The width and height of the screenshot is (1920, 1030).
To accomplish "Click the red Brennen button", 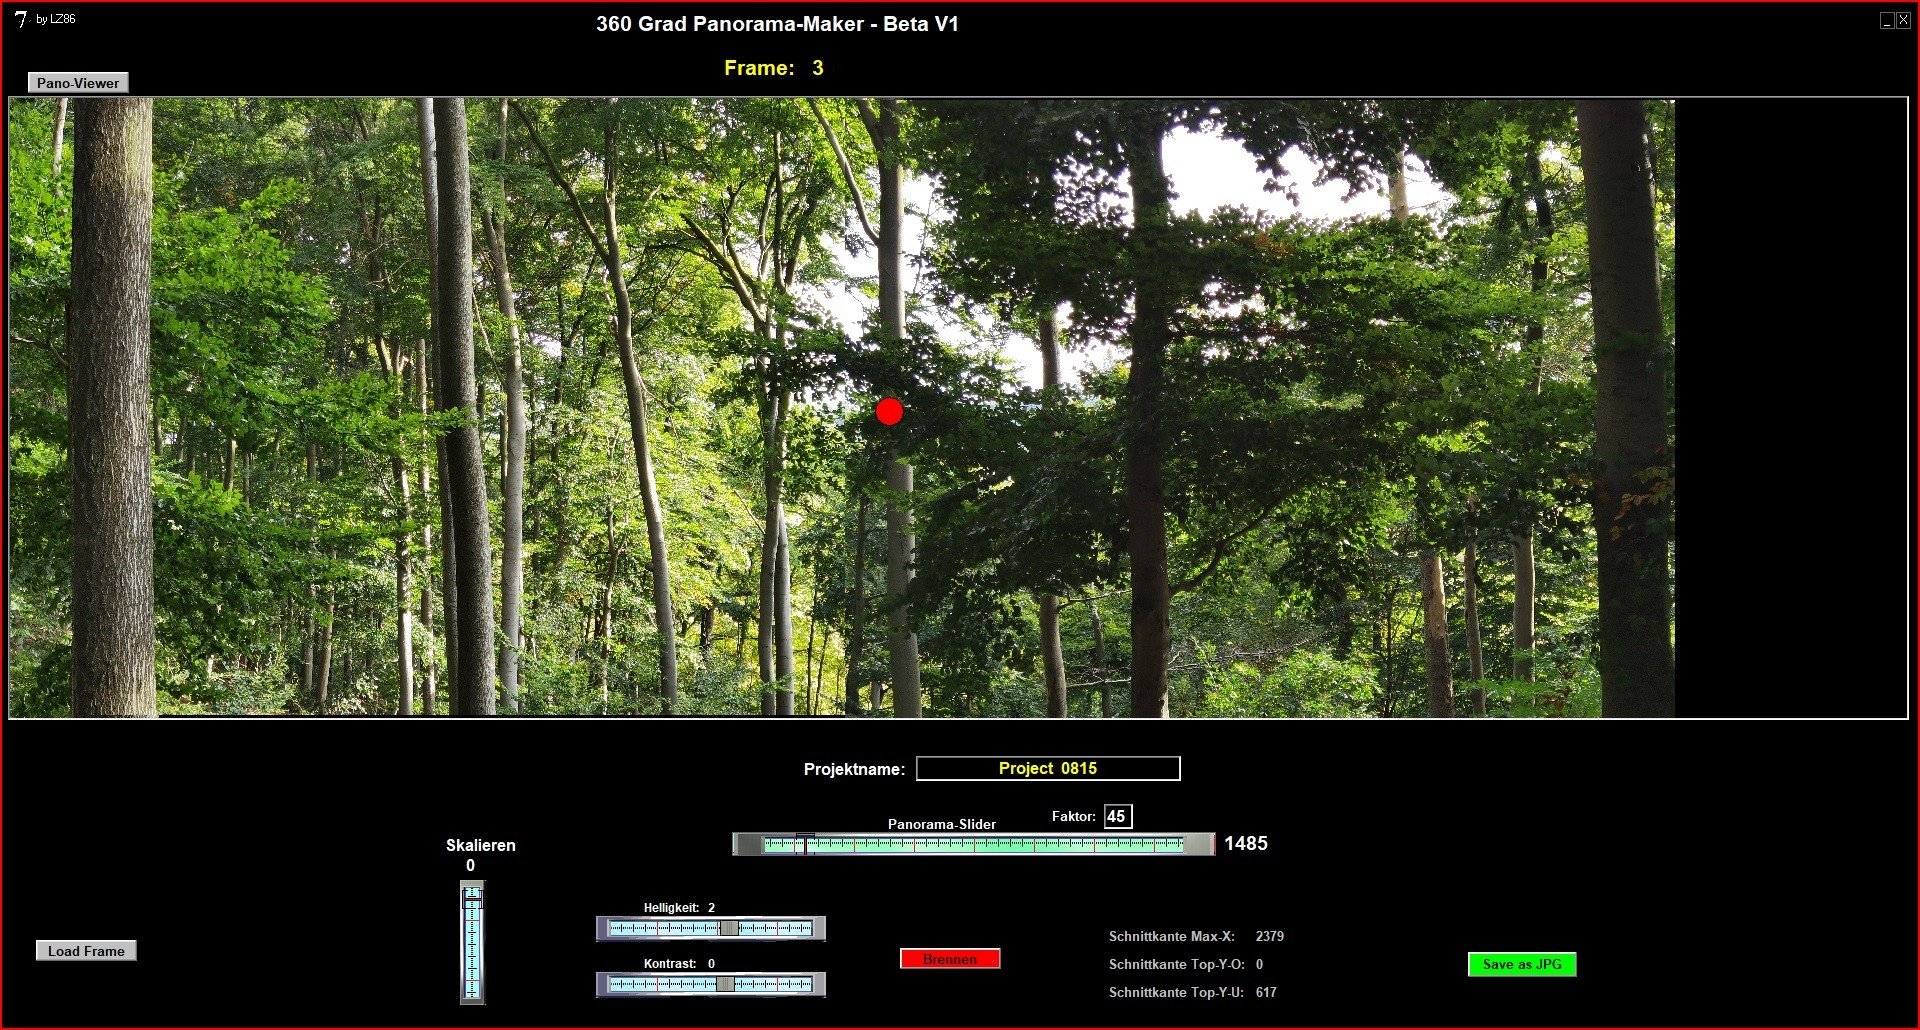I will coord(950,959).
